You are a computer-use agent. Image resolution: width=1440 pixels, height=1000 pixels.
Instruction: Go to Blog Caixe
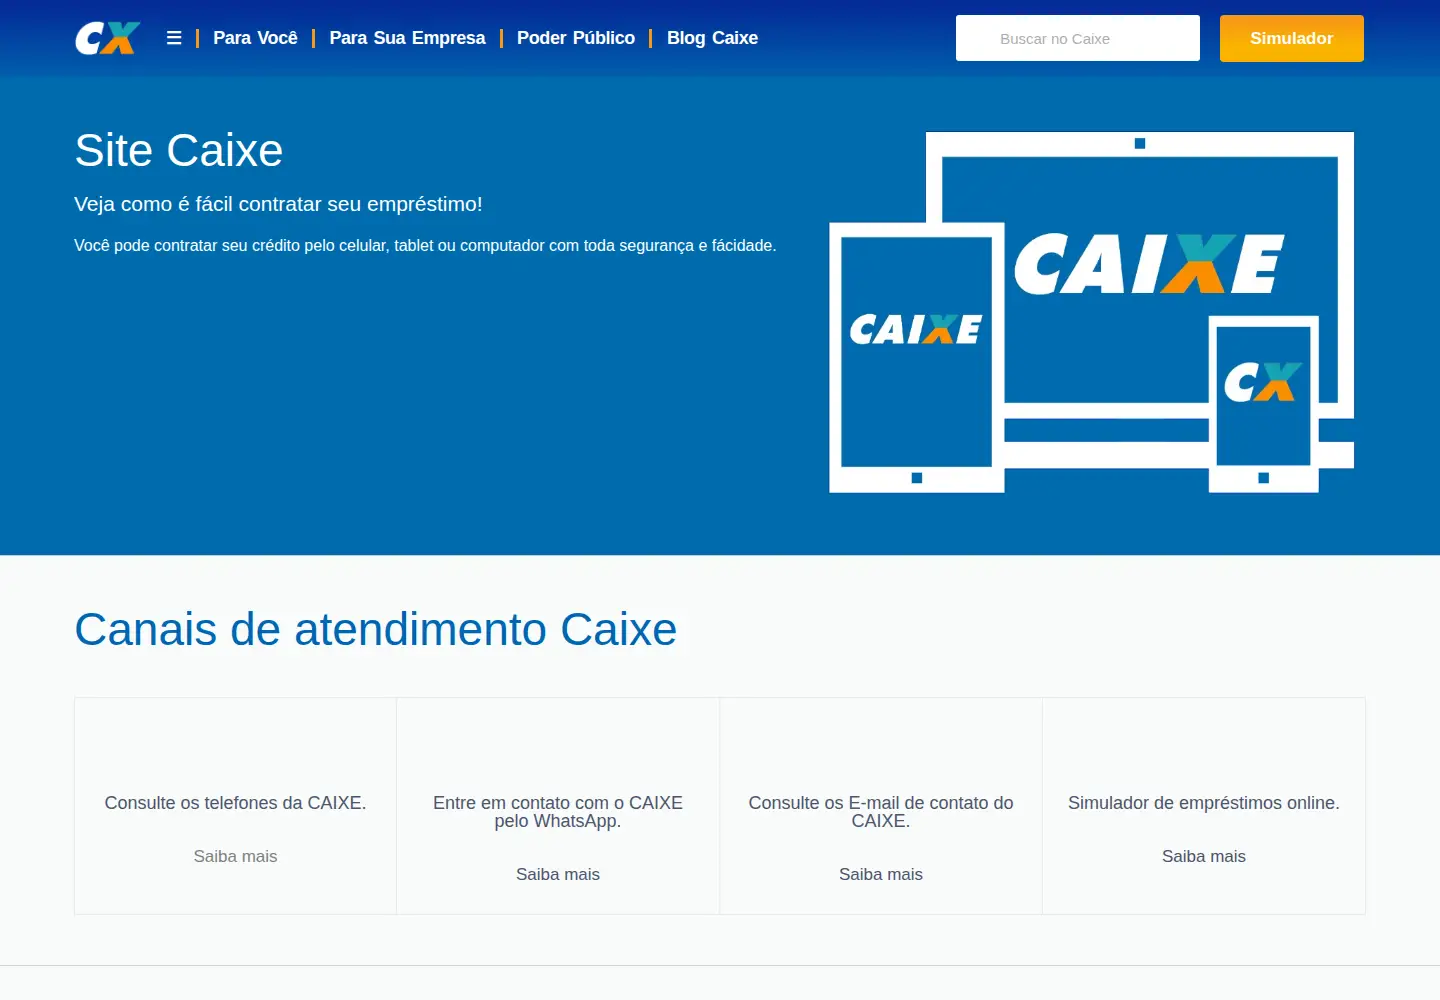[712, 38]
